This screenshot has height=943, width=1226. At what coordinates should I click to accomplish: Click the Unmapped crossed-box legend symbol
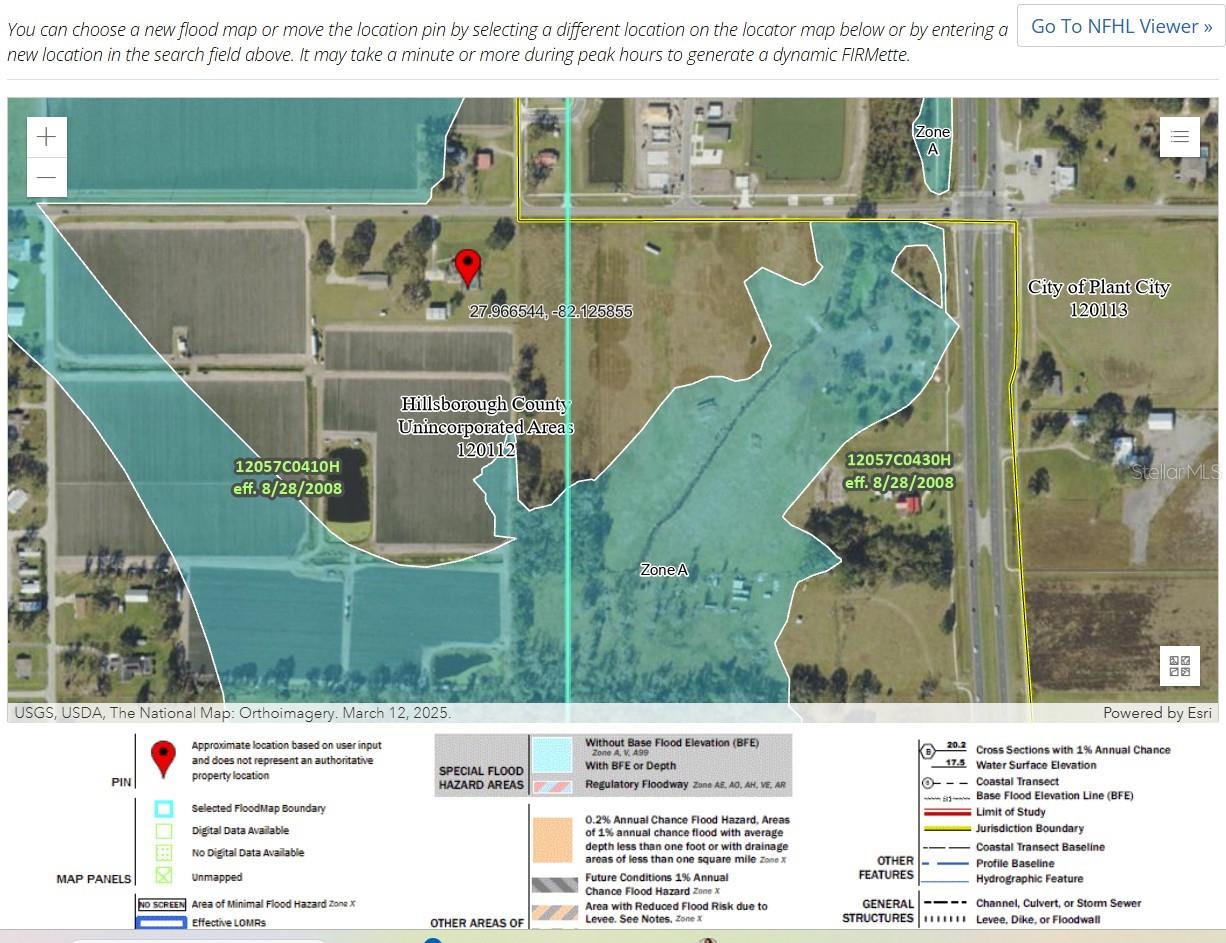(x=164, y=876)
